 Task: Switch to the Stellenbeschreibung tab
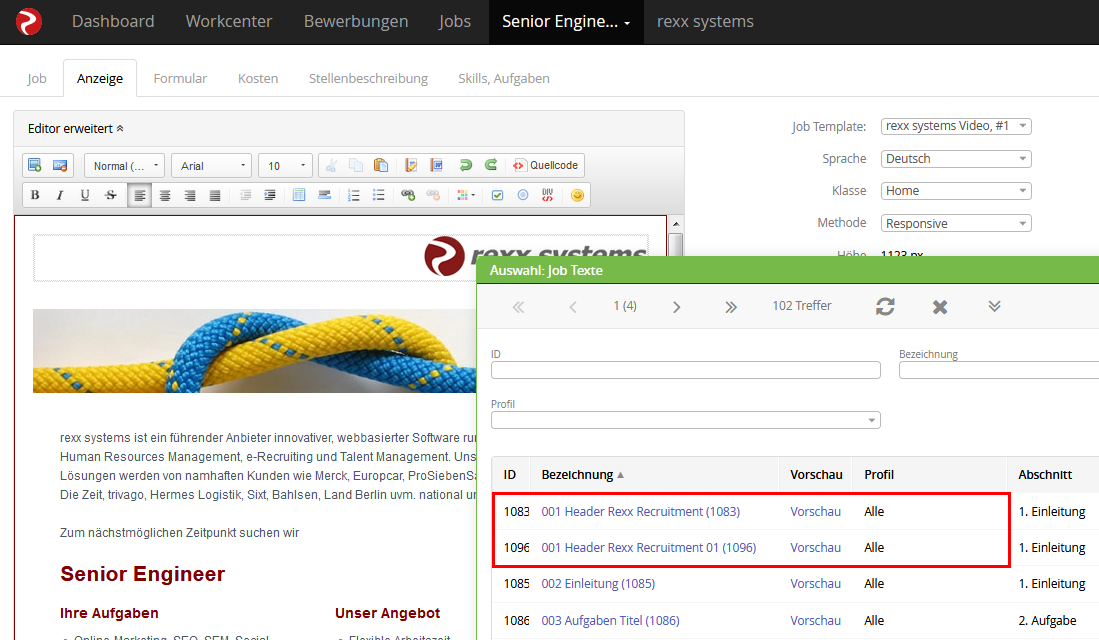coord(368,79)
